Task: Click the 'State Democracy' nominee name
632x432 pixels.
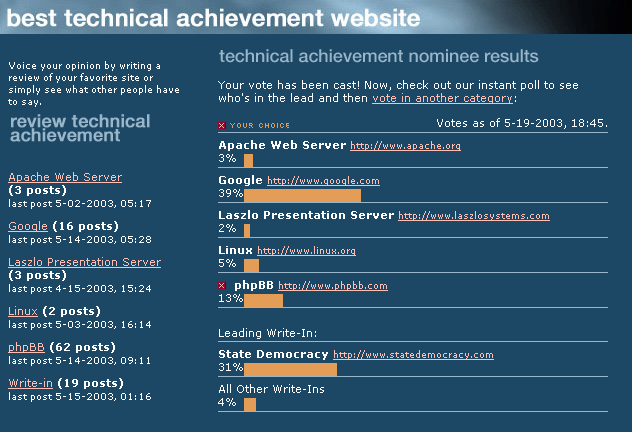Action: (273, 355)
